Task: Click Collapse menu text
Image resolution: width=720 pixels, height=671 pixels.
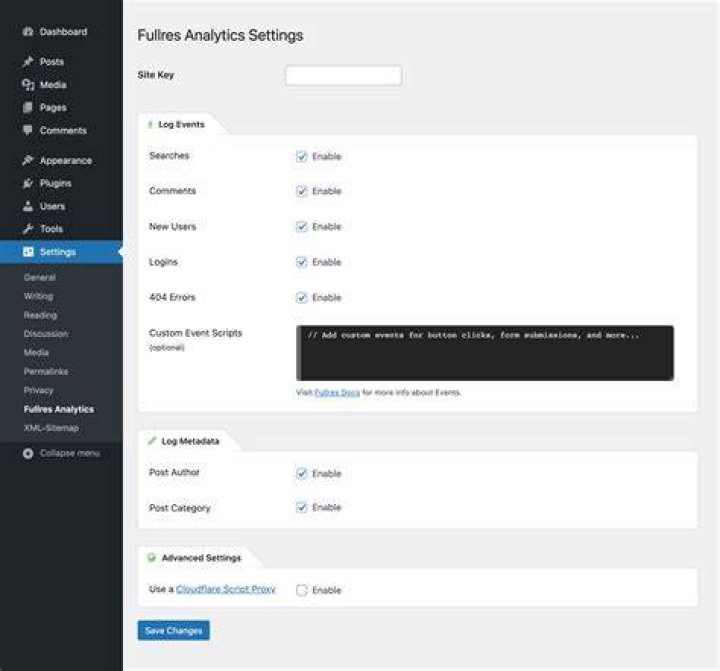Action: coord(70,453)
